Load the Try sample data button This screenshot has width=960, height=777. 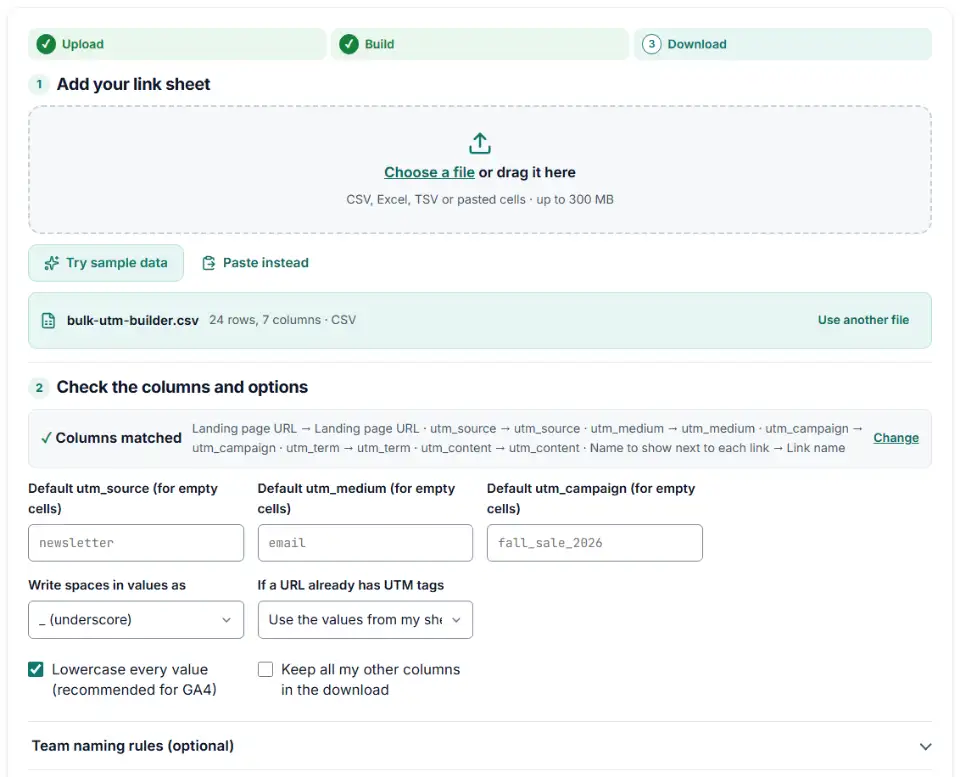pyautogui.click(x=106, y=263)
